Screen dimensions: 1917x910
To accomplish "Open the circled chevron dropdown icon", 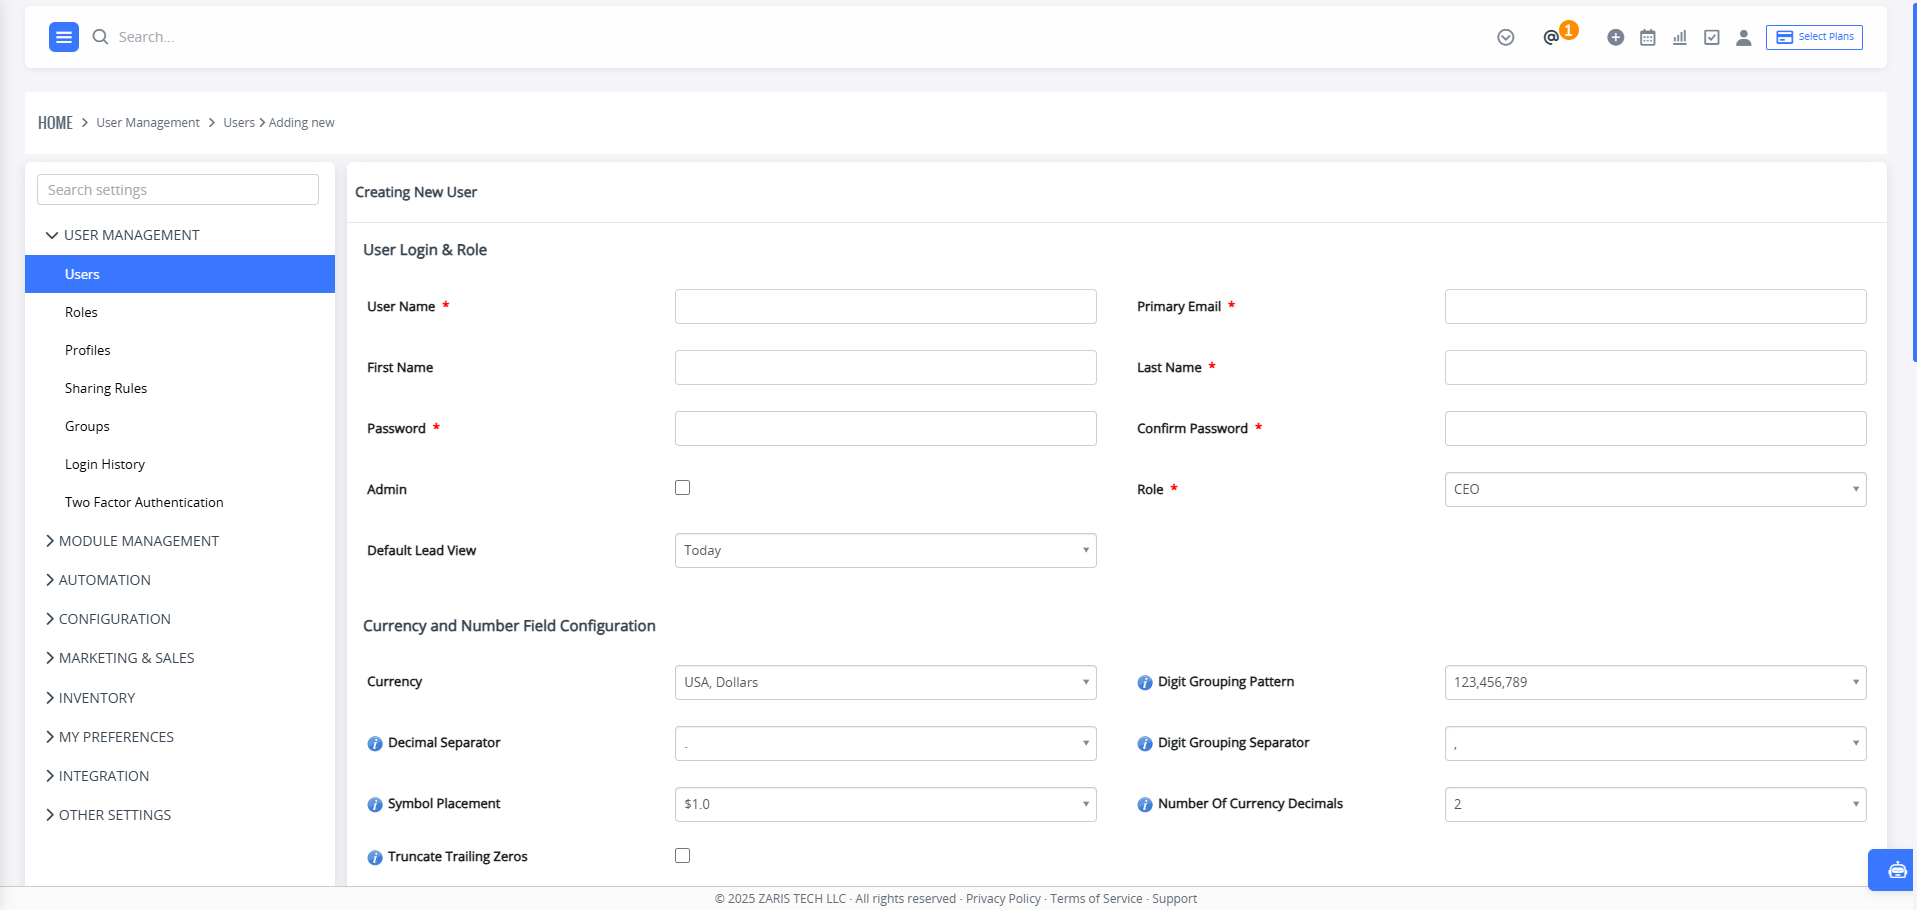I will click(x=1506, y=37).
